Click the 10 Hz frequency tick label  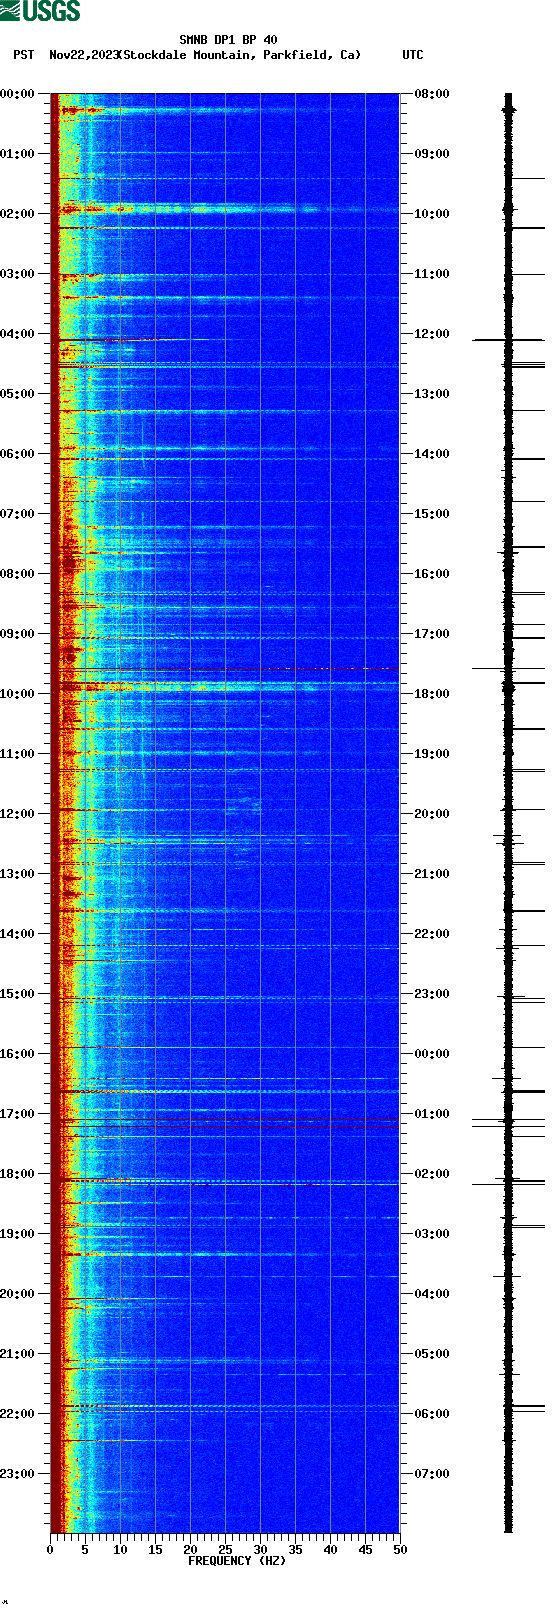[x=120, y=1550]
